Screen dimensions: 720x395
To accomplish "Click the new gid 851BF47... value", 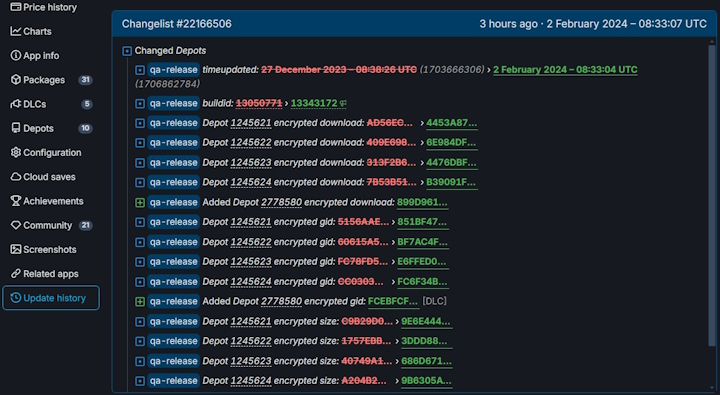I will pyautogui.click(x=422, y=222).
